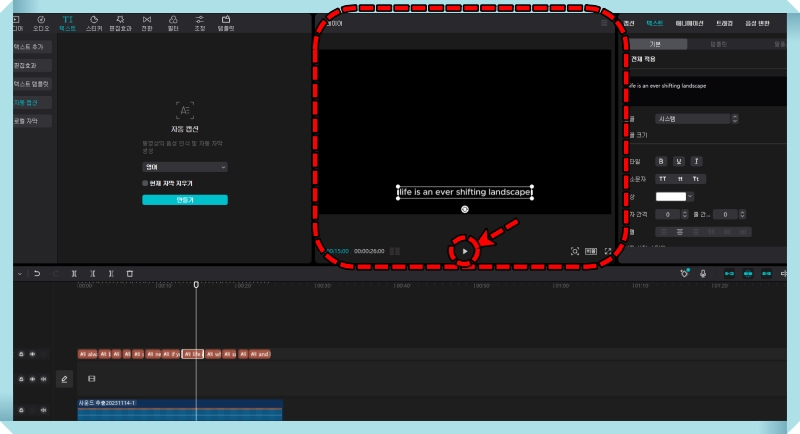
Task: Select 텍스트 템플릿 in the left sidebar
Action: [32, 84]
